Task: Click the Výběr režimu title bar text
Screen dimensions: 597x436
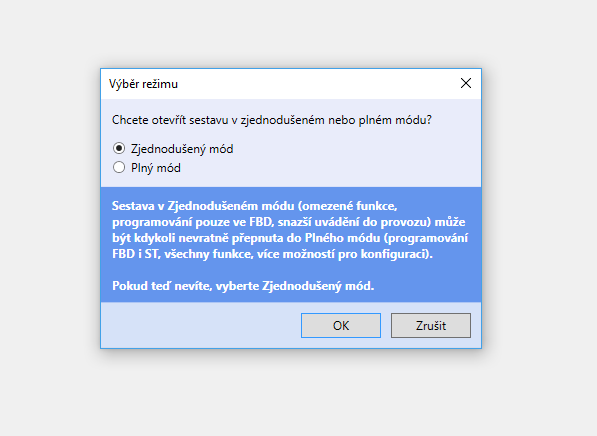Action: (x=143, y=84)
